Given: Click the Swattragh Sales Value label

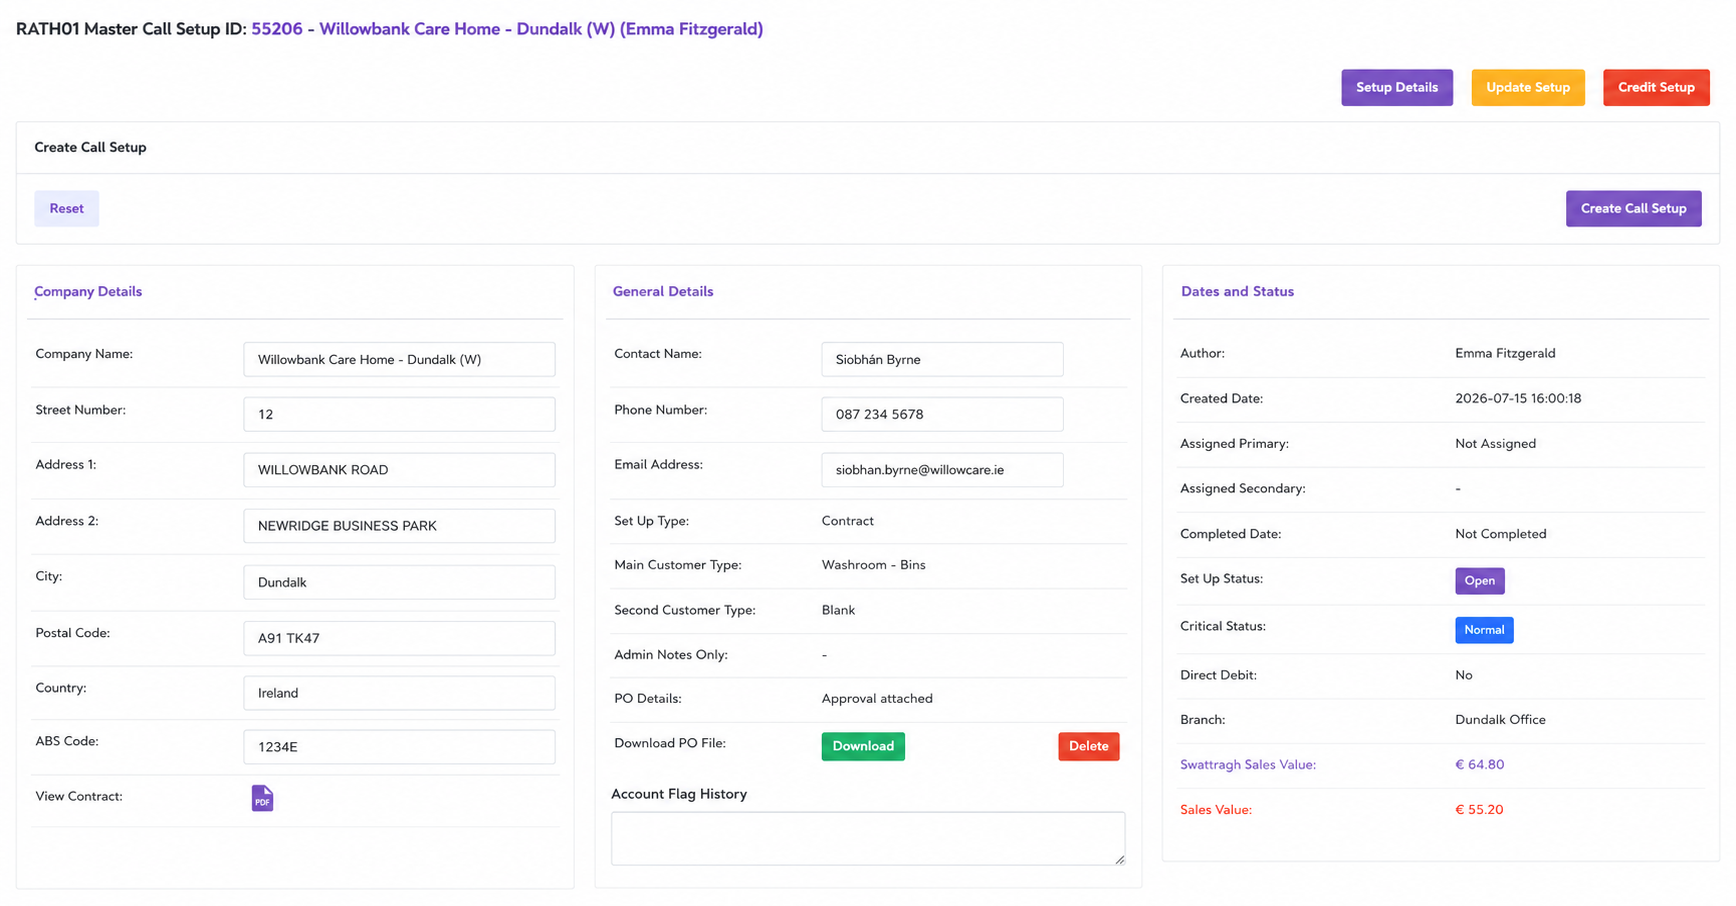Looking at the screenshot, I should 1248,765.
